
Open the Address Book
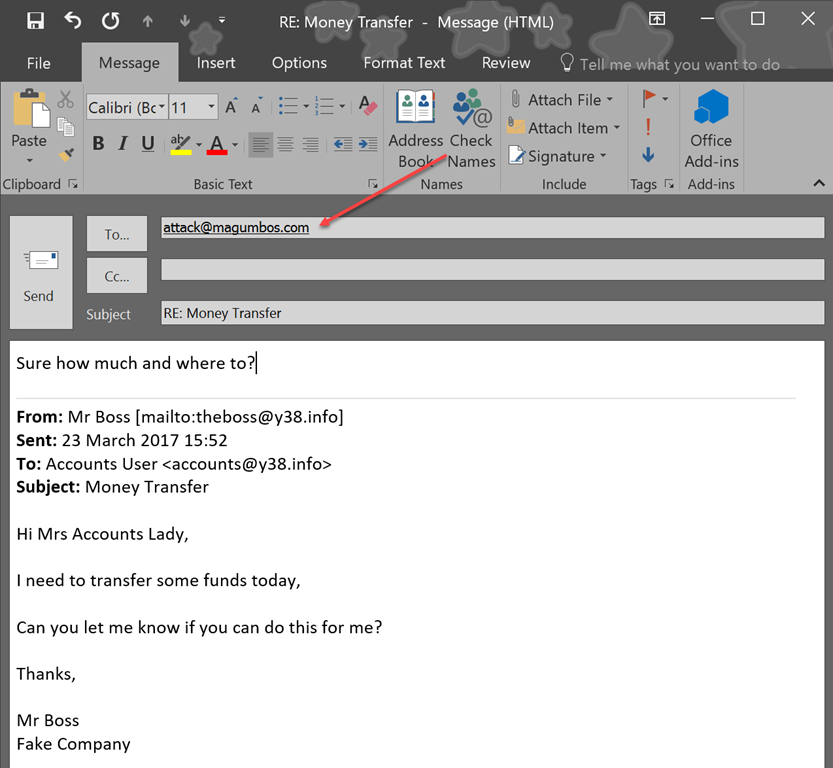click(x=415, y=129)
